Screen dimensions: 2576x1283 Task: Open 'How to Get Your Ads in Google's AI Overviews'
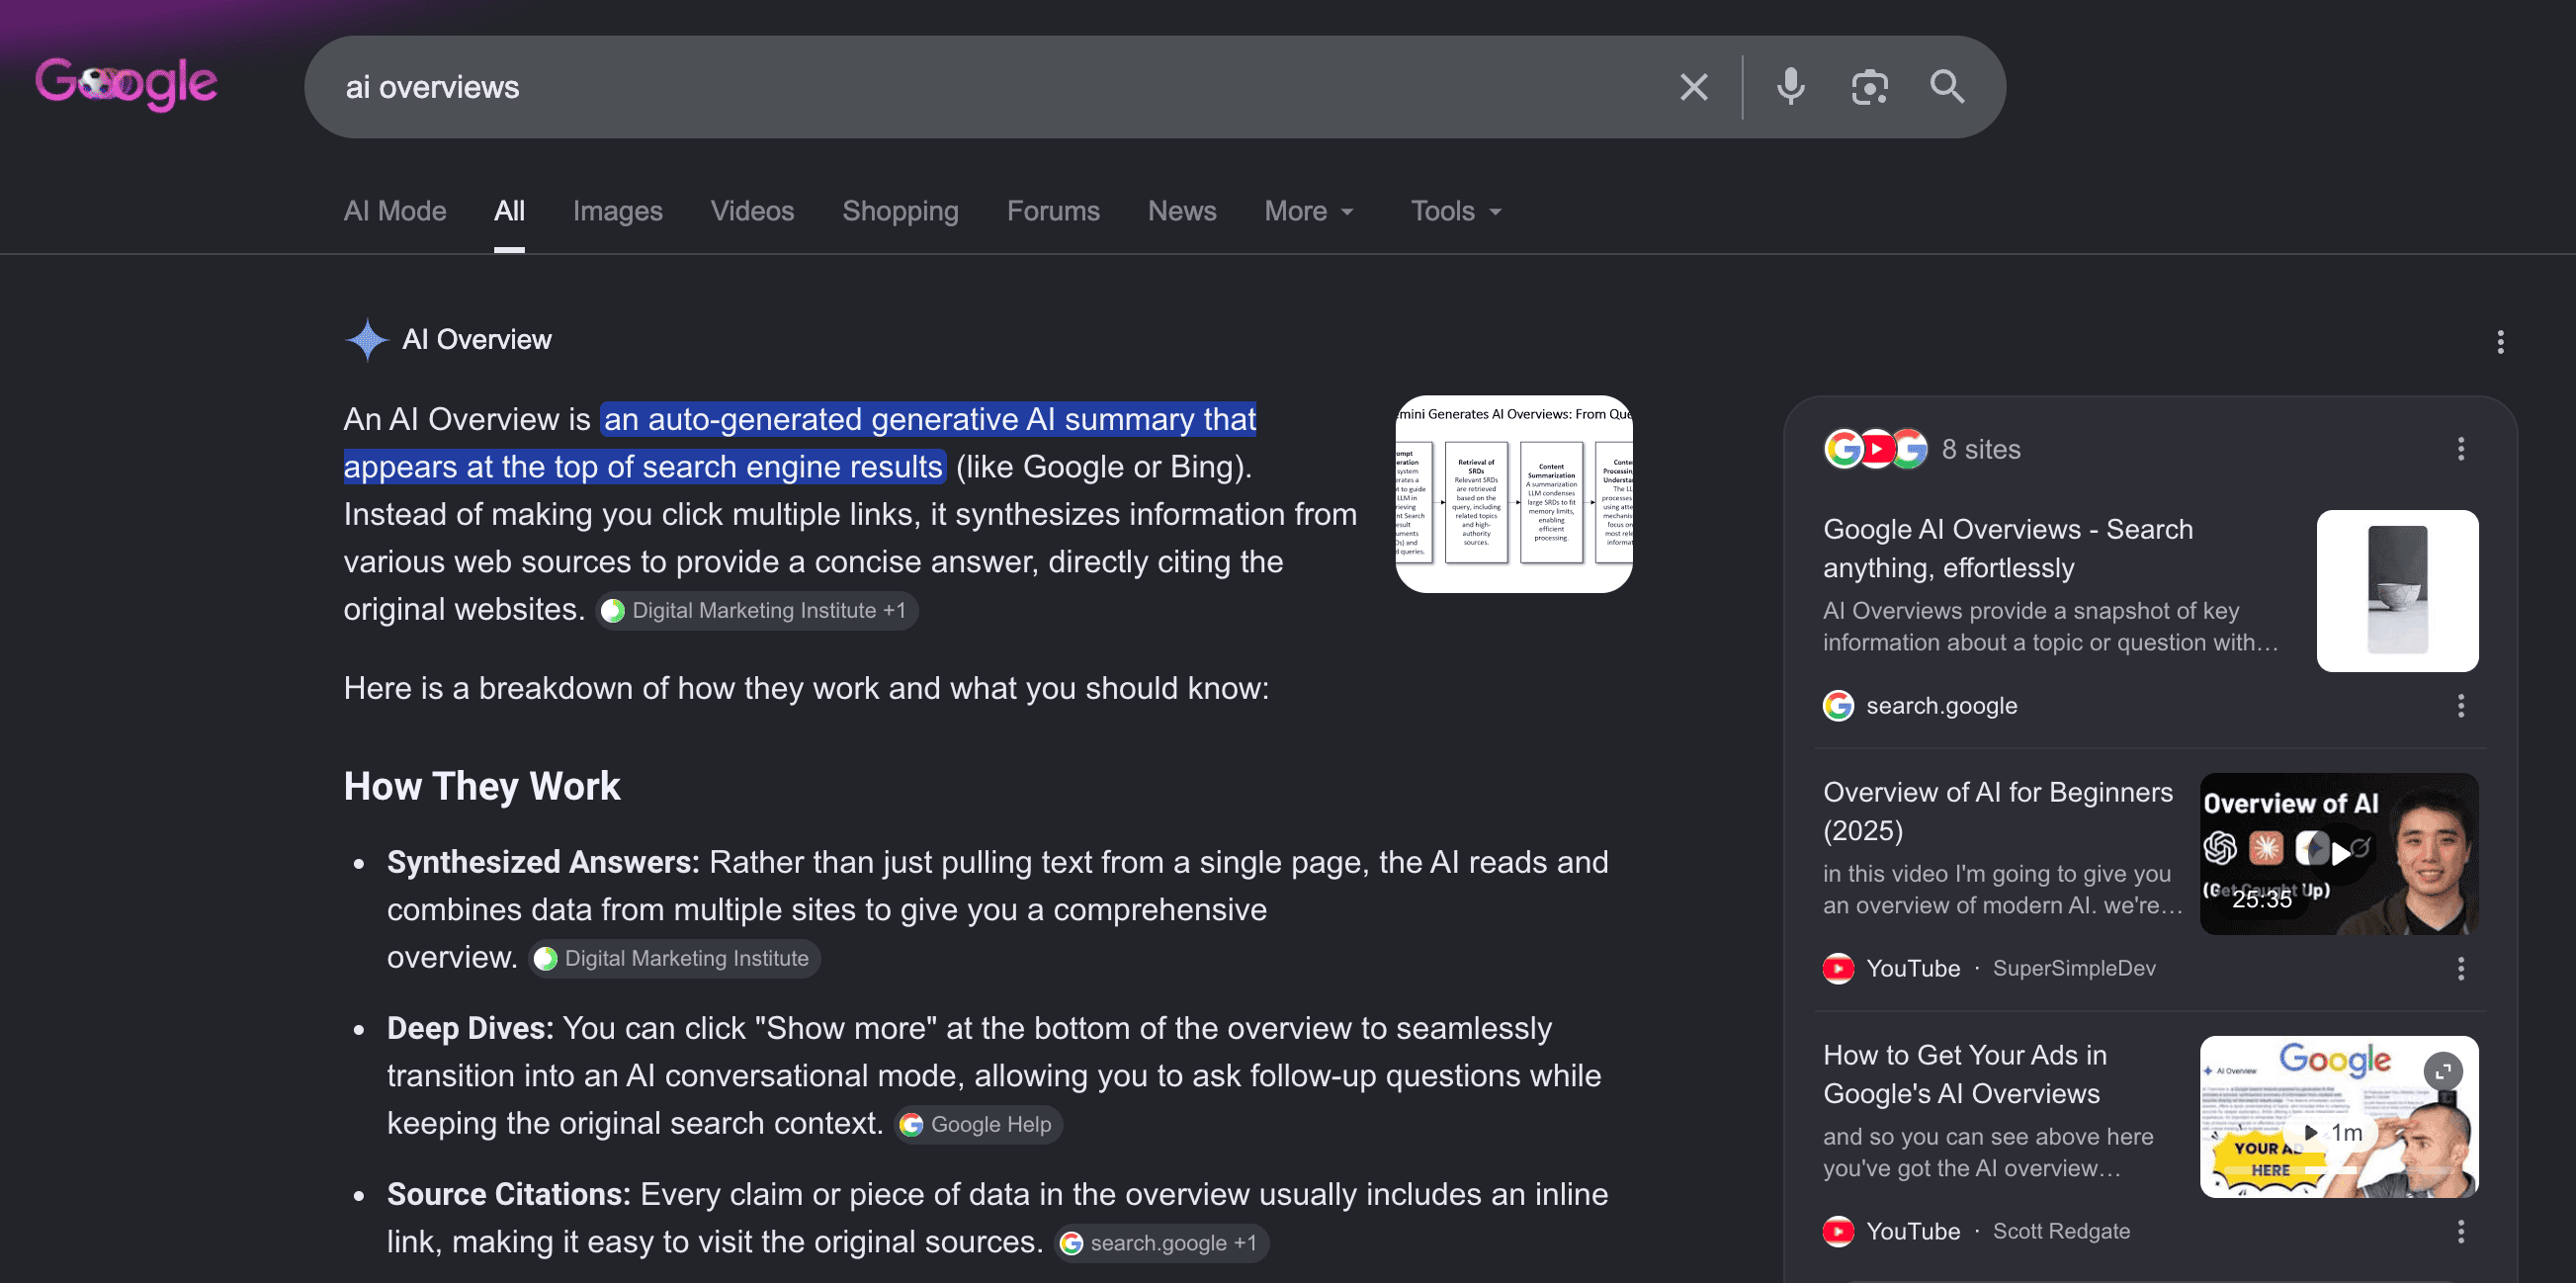[x=1965, y=1074]
